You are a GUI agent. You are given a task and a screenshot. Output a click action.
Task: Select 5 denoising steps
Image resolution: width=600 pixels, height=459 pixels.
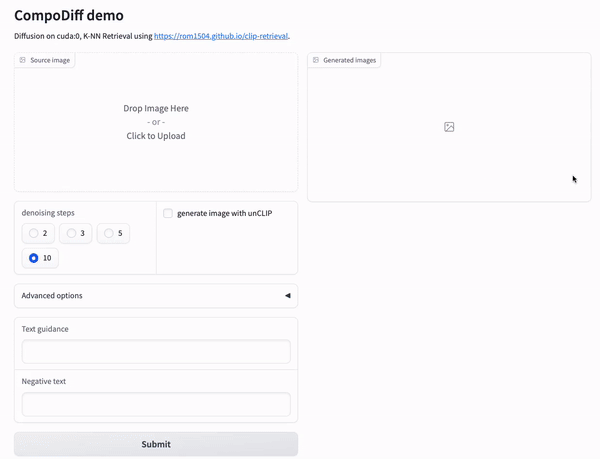pyautogui.click(x=113, y=233)
